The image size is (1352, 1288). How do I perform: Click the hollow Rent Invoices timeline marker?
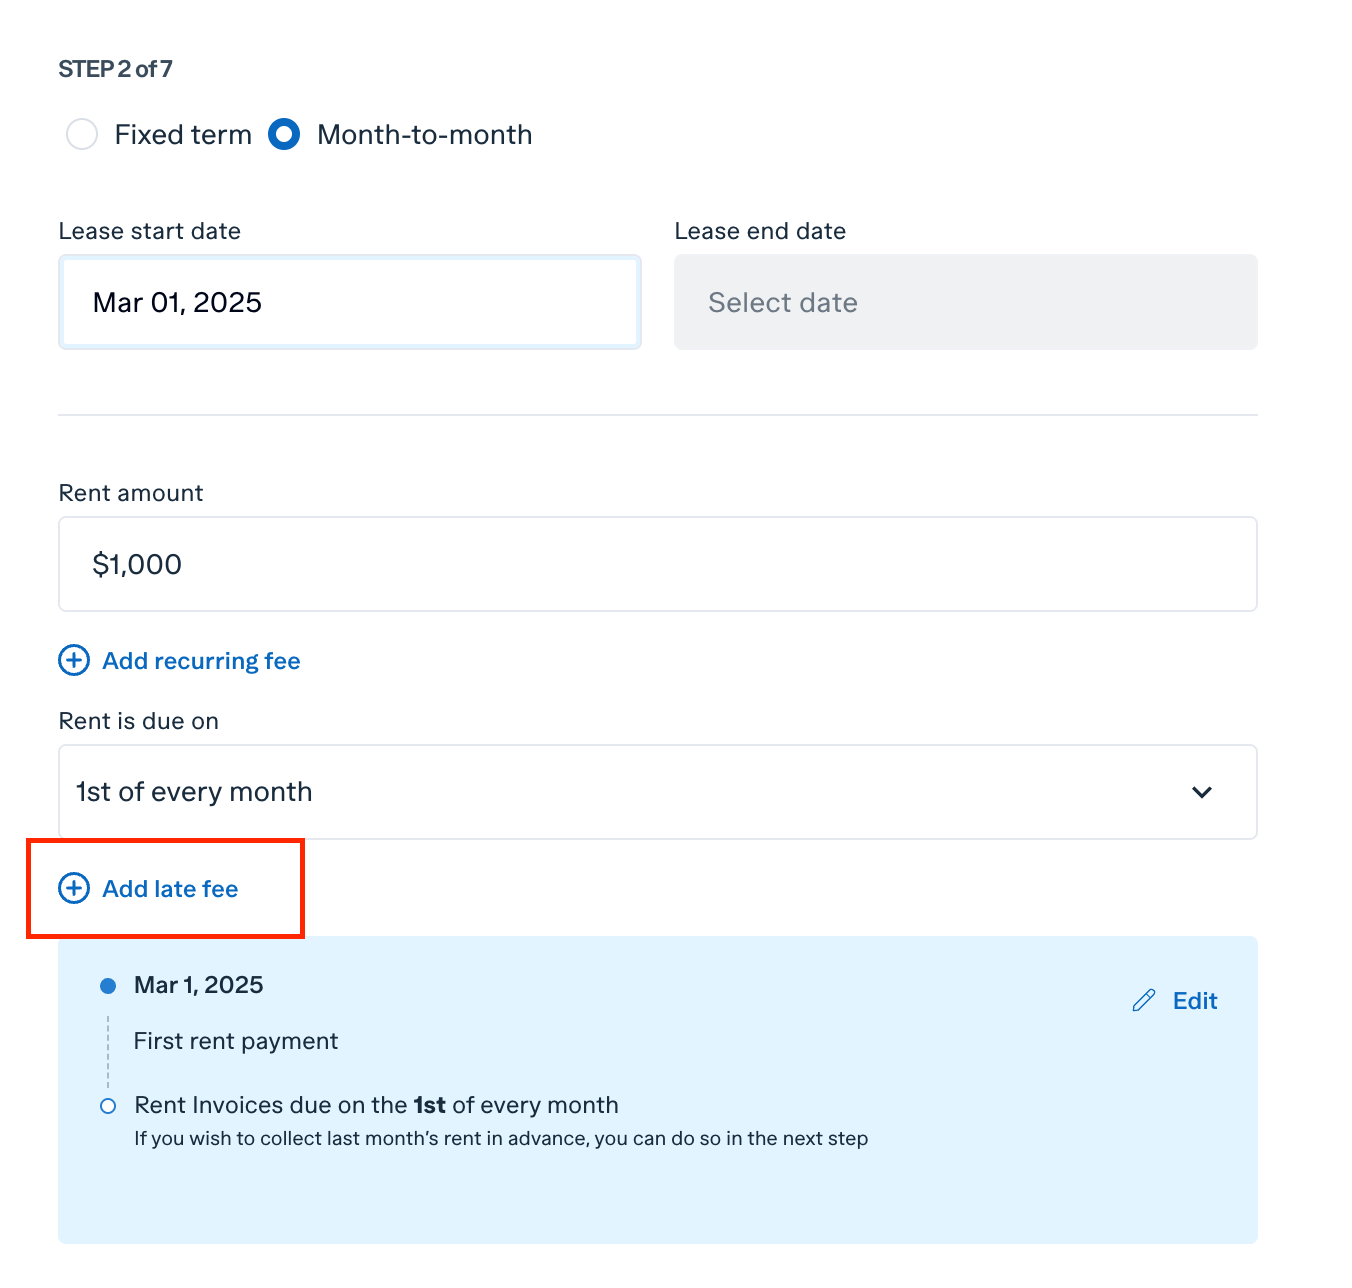coord(108,1106)
